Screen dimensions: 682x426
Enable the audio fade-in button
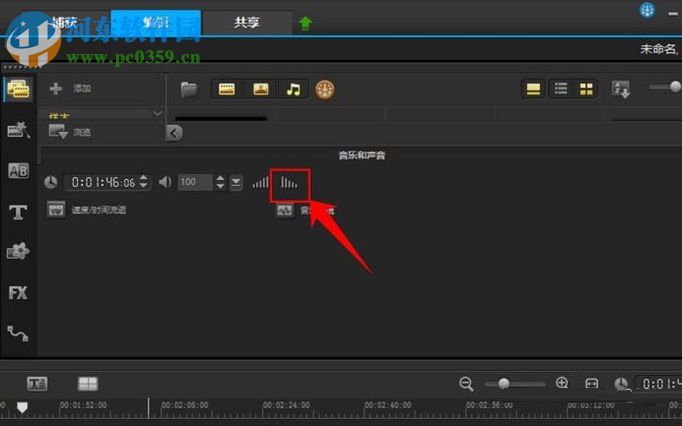coord(261,182)
